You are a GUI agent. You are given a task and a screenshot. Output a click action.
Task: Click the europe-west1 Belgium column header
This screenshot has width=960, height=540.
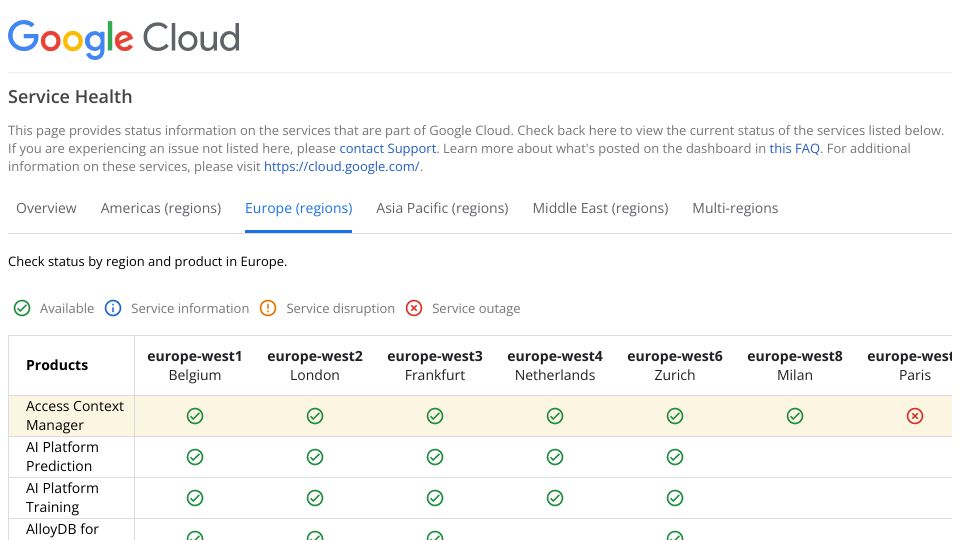(x=195, y=366)
